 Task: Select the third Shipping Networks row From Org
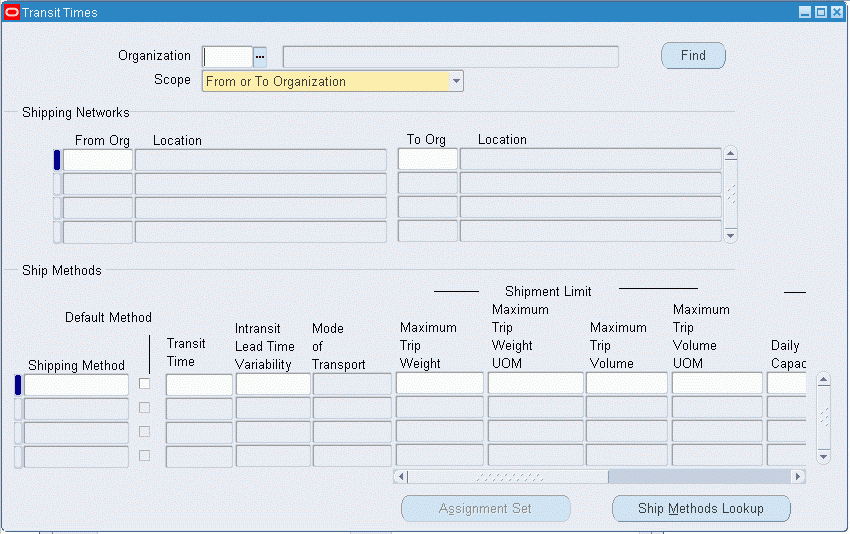pos(98,208)
